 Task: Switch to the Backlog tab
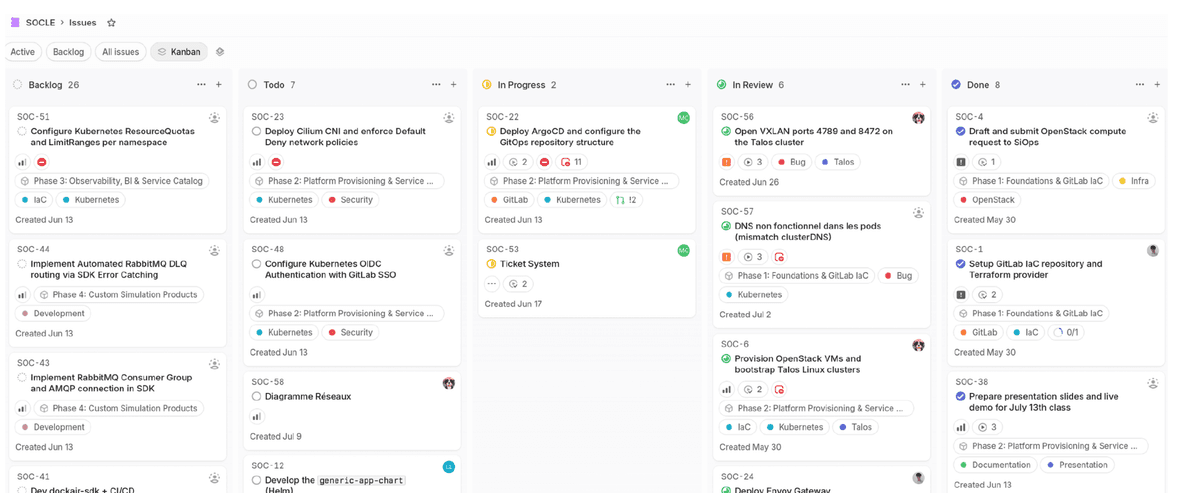pos(69,52)
